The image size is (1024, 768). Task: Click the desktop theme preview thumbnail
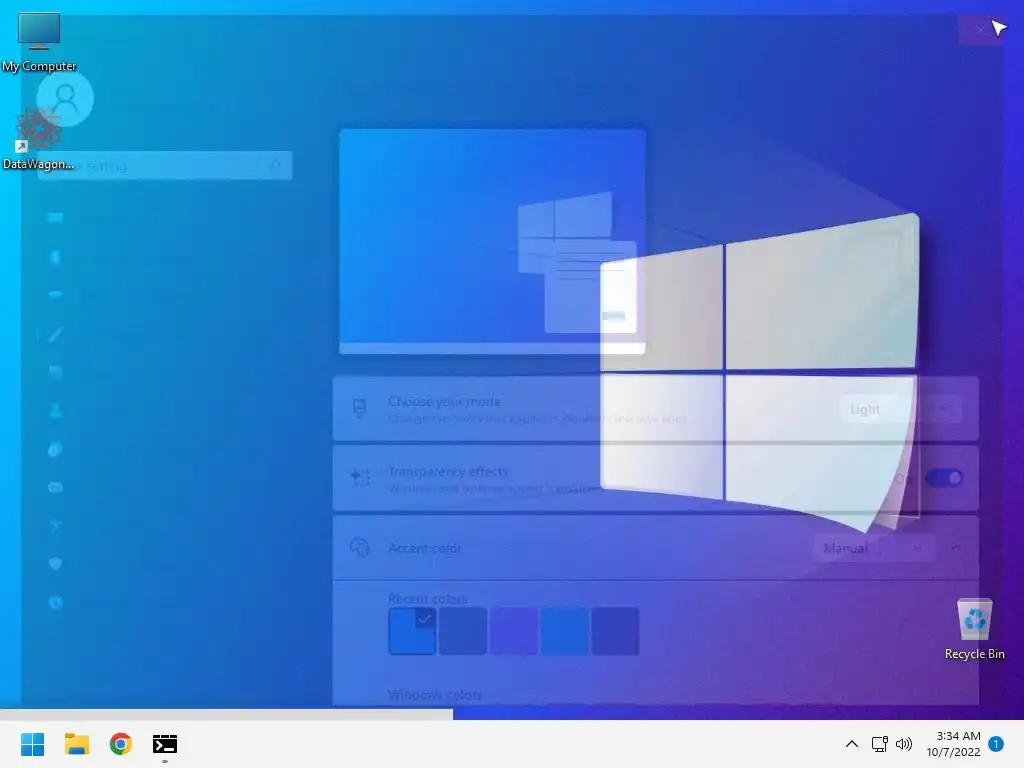[x=492, y=242]
